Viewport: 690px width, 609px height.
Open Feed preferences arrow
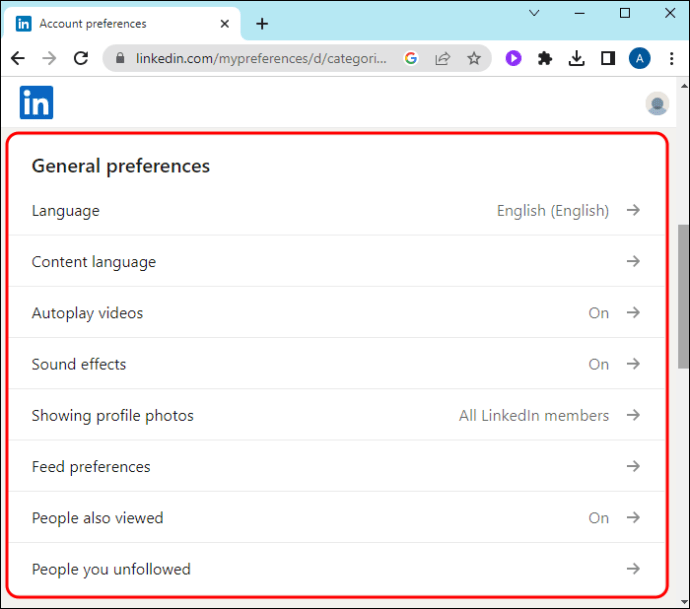pyautogui.click(x=633, y=466)
